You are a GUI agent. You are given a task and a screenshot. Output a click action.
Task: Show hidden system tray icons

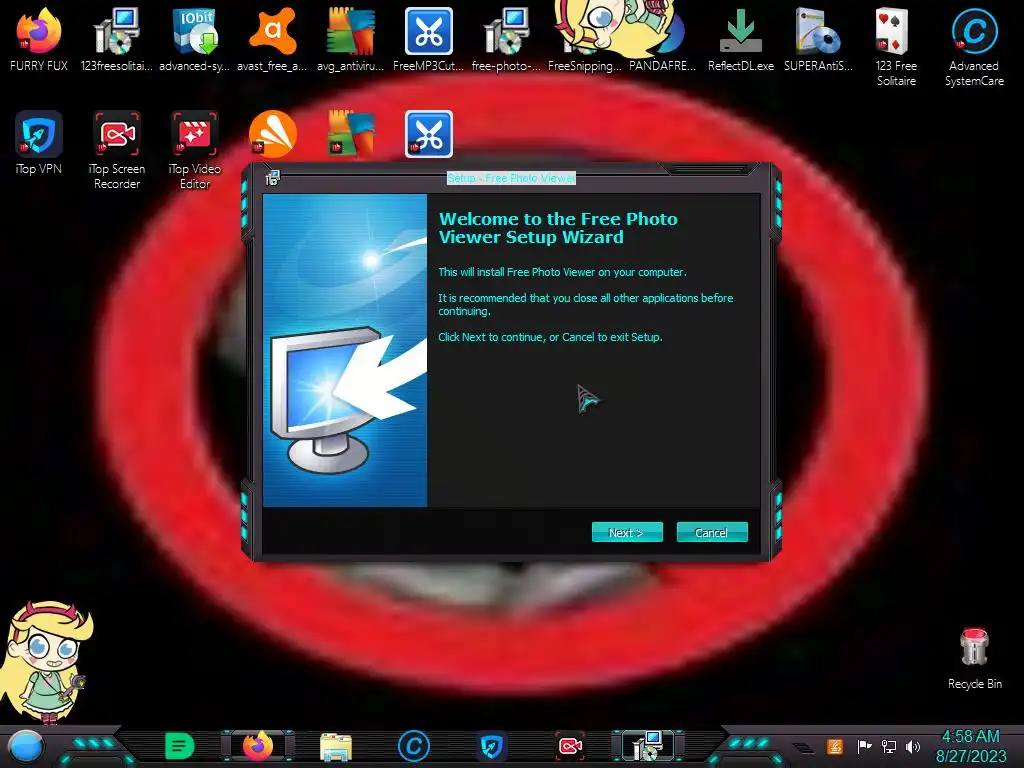coord(803,747)
